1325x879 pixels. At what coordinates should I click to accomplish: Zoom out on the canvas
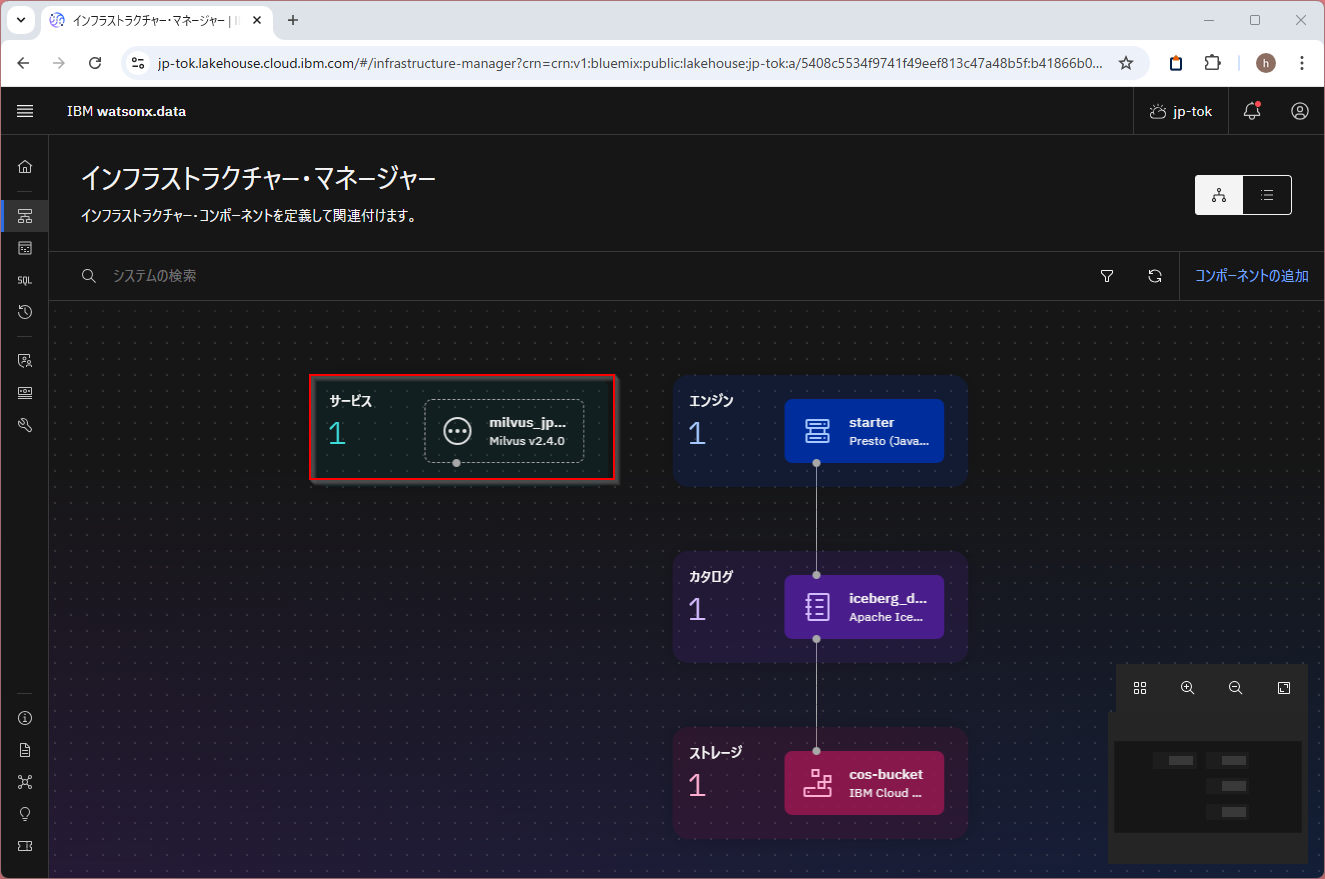click(1236, 688)
